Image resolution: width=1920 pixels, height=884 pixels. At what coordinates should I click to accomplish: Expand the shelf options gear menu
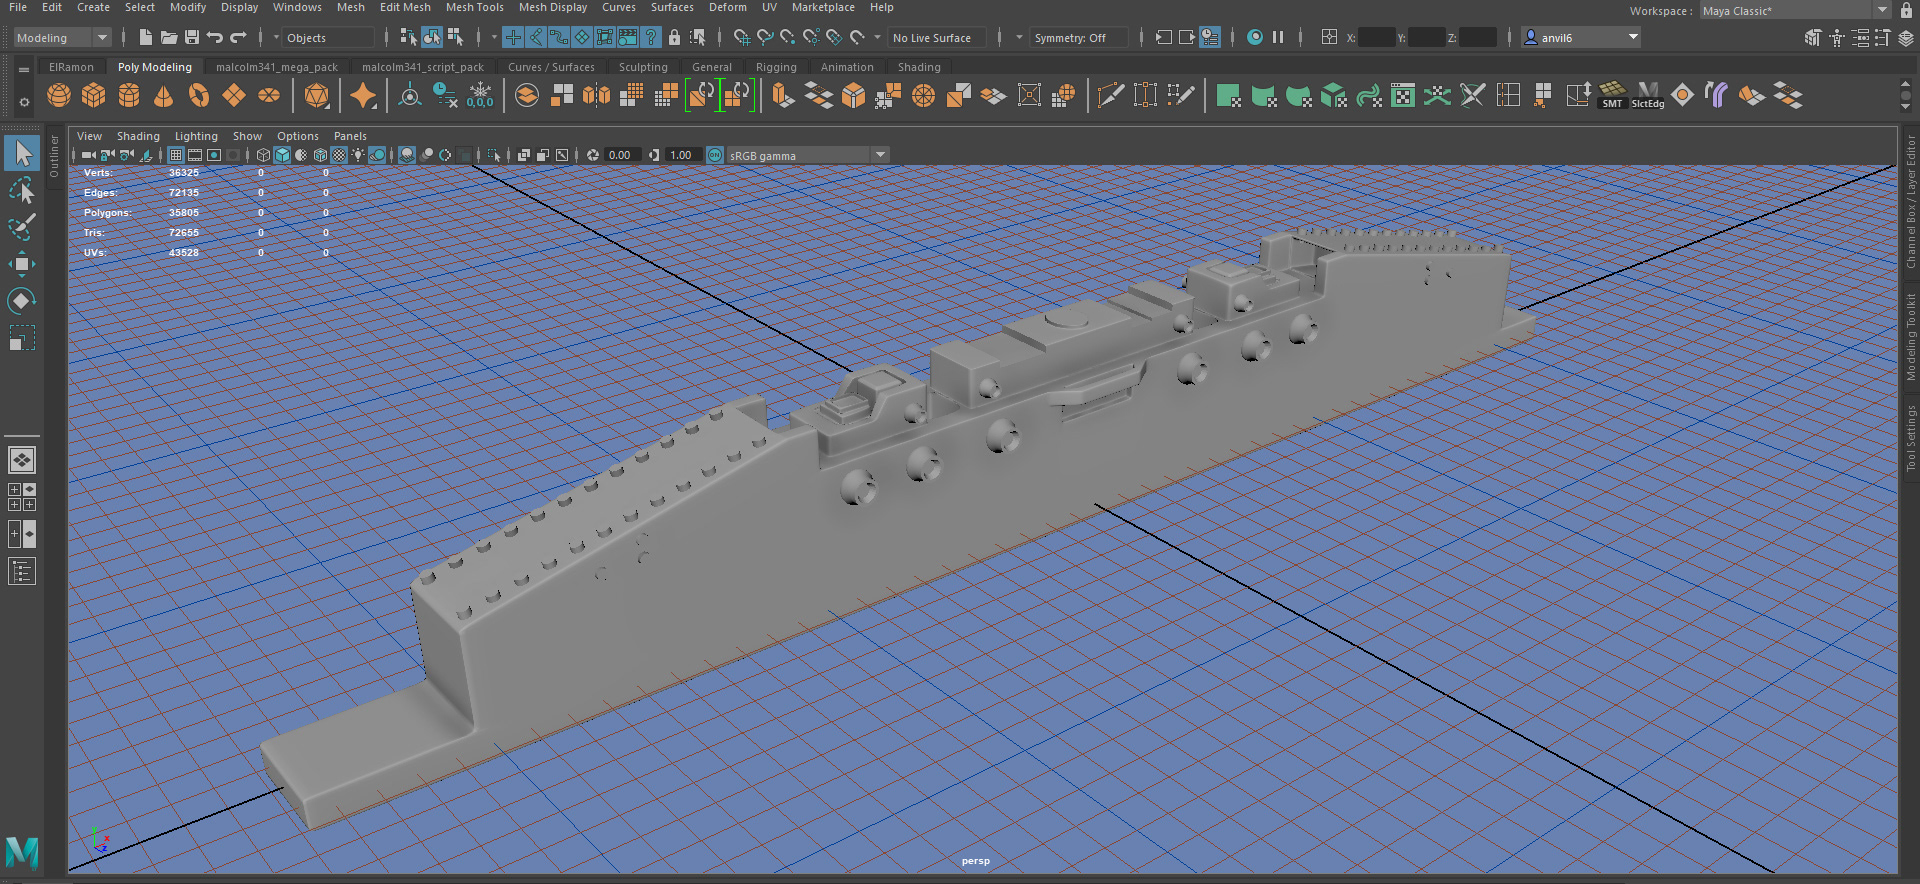(24, 102)
